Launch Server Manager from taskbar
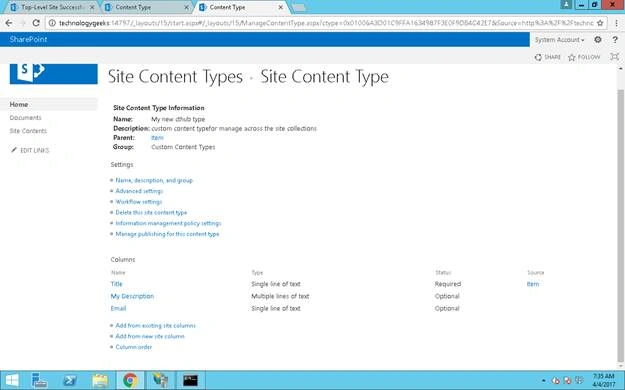Image resolution: width=625 pixels, height=390 pixels. (x=39, y=380)
